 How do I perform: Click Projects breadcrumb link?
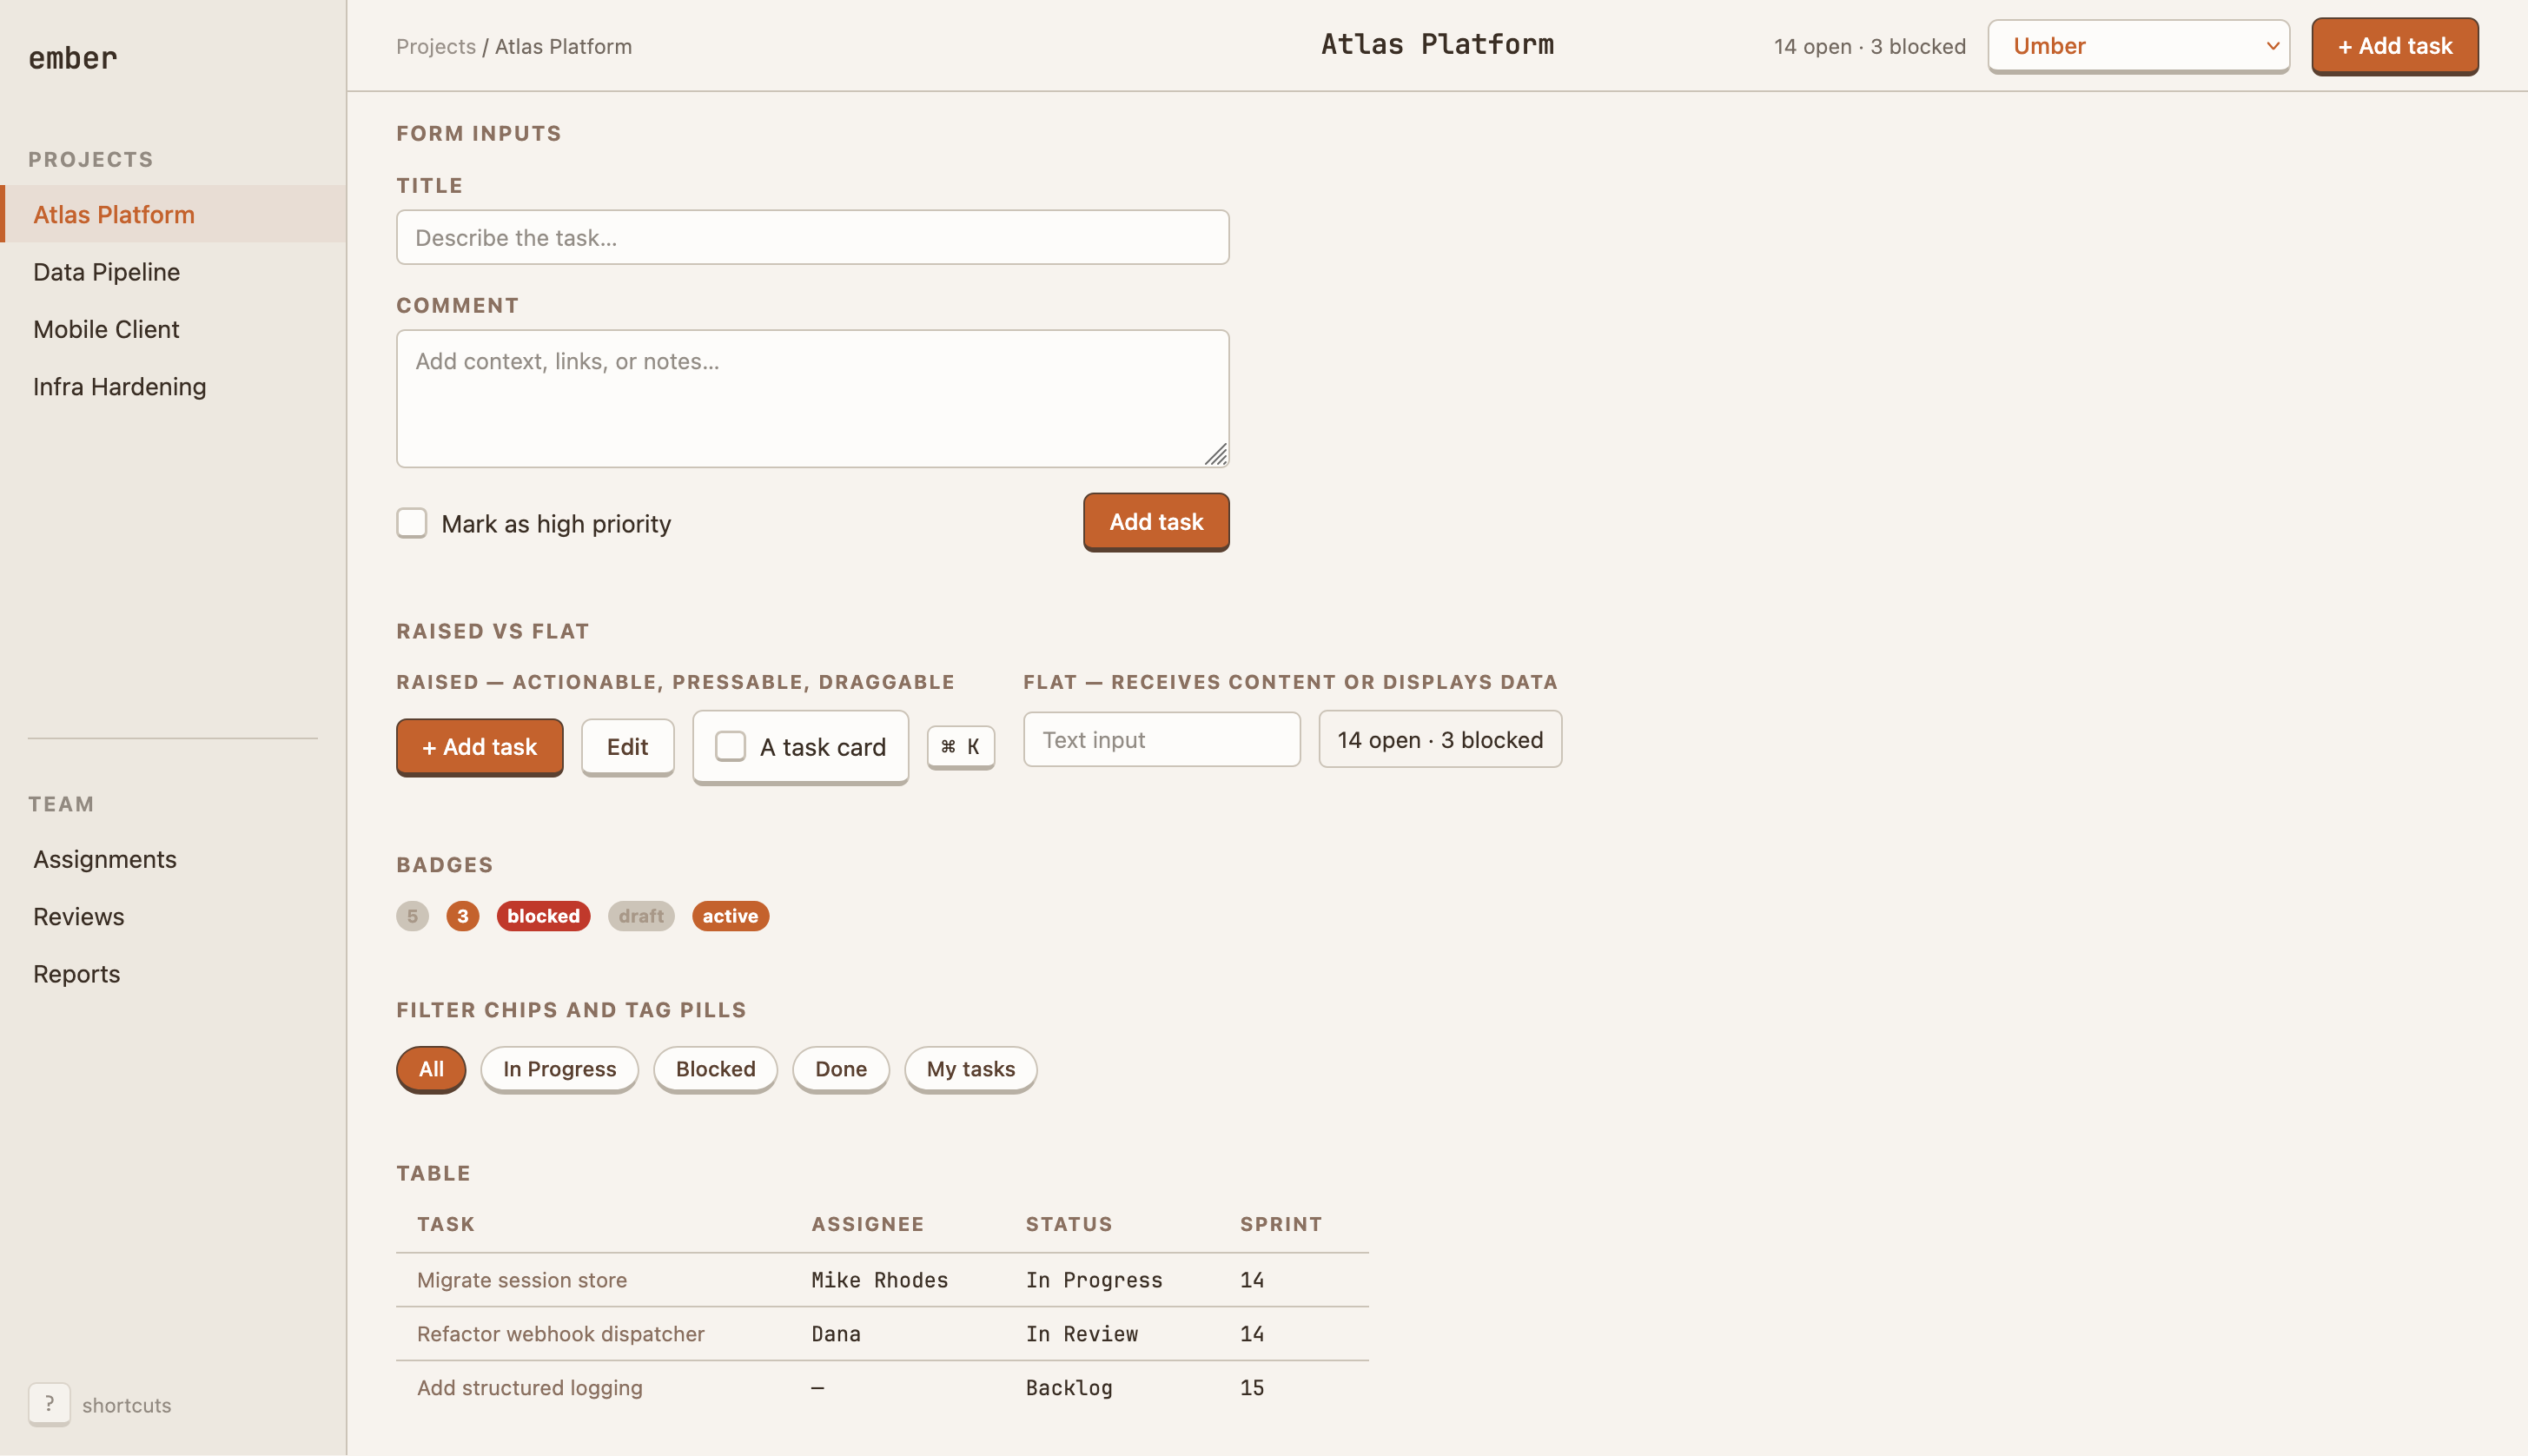tap(436, 46)
